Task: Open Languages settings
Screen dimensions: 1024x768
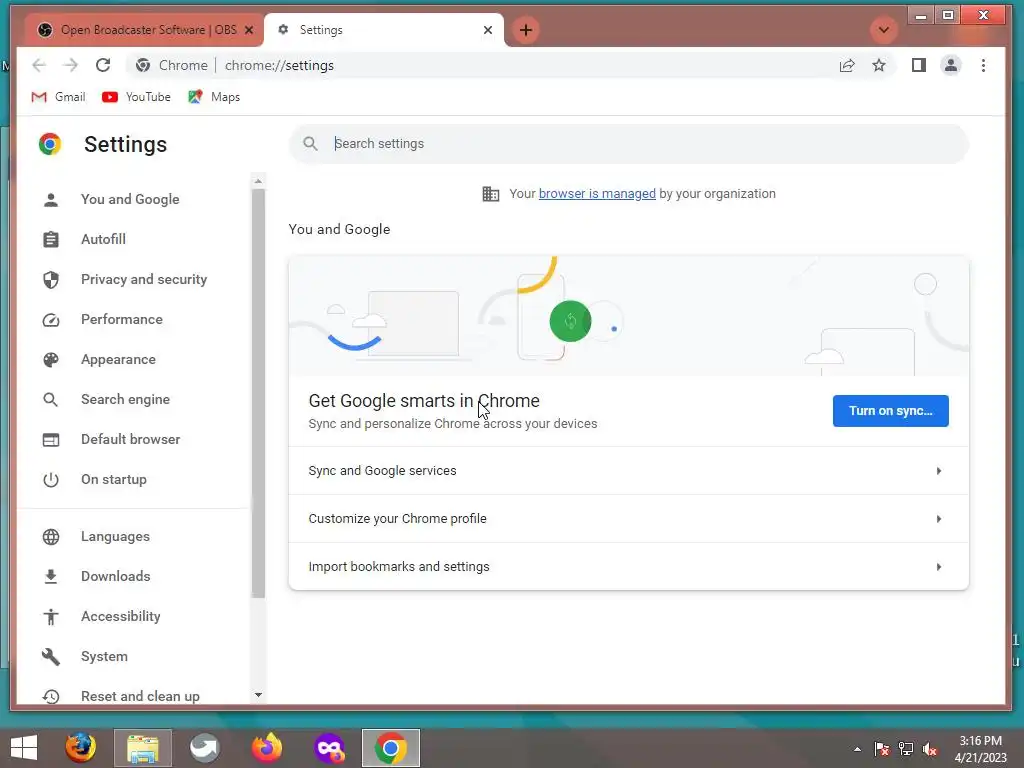Action: click(115, 537)
